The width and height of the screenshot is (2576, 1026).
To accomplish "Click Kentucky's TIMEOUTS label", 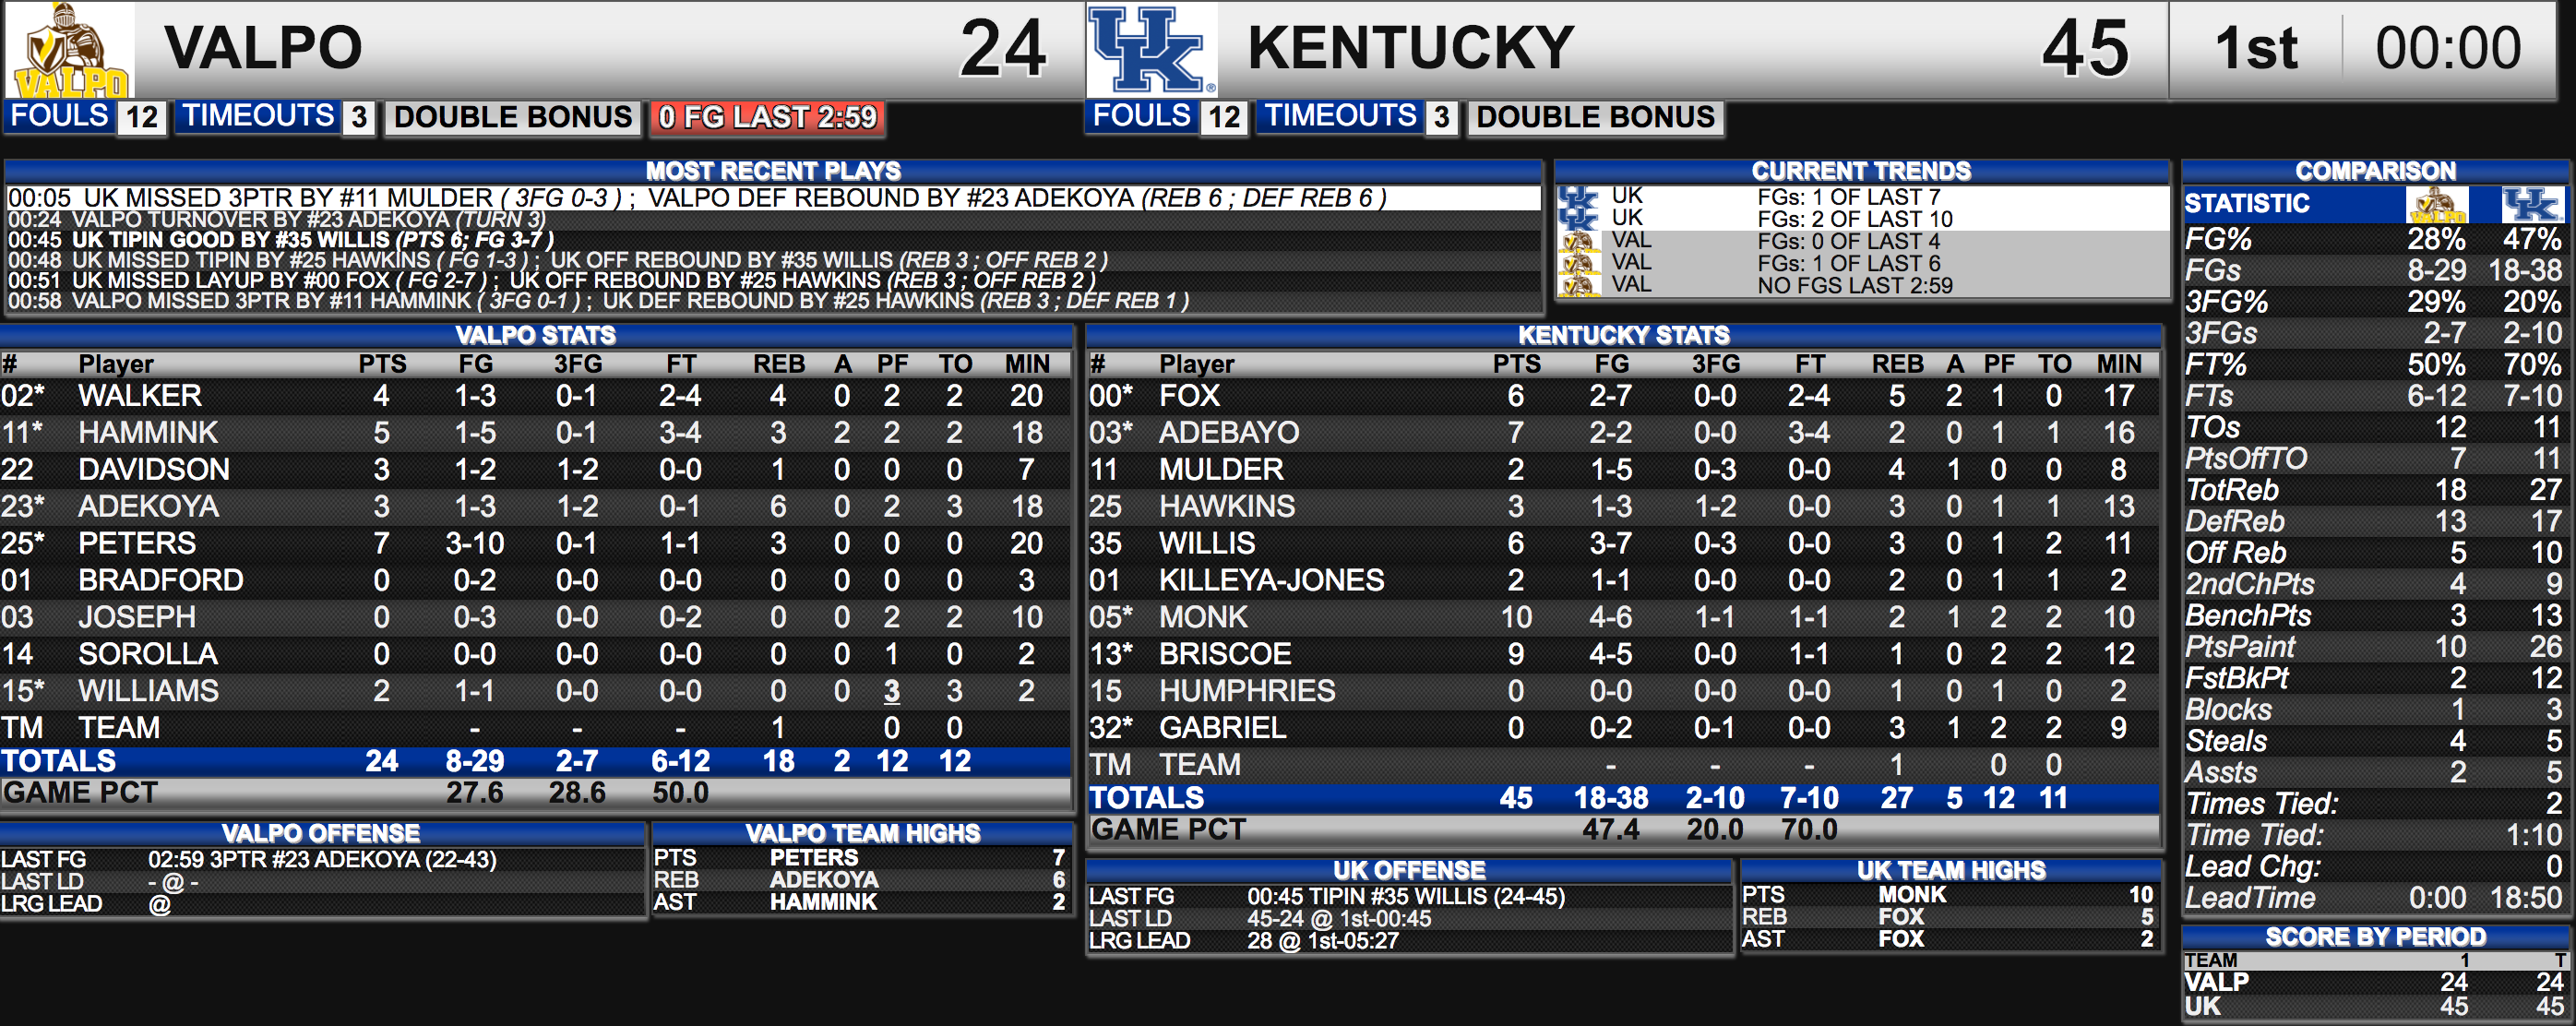I will tap(1340, 116).
